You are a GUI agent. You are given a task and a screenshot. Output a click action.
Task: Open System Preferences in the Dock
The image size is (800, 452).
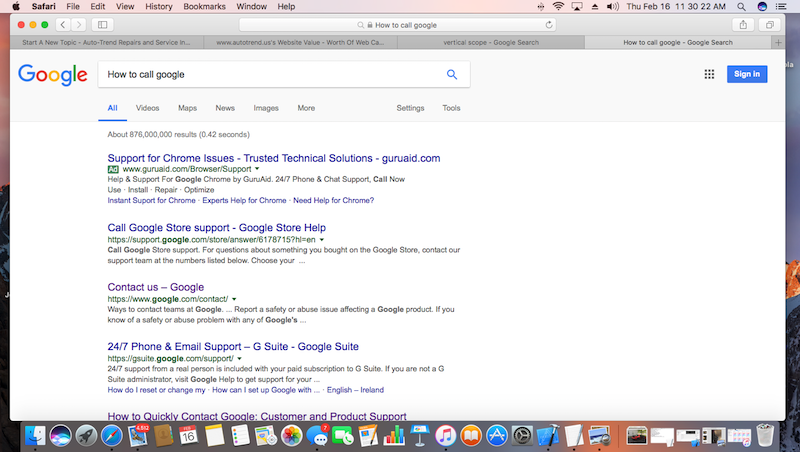pyautogui.click(x=522, y=436)
